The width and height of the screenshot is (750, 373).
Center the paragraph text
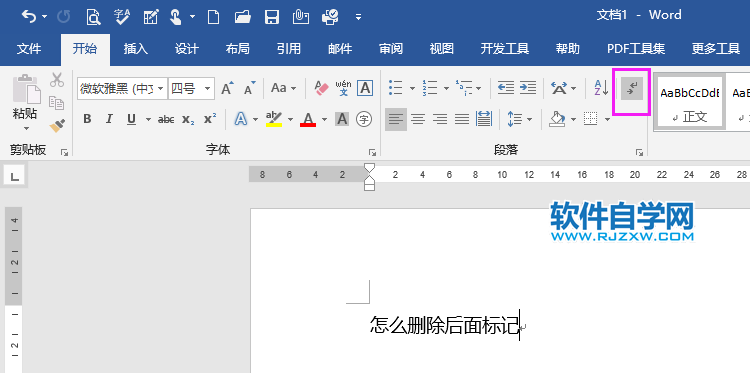coord(418,119)
